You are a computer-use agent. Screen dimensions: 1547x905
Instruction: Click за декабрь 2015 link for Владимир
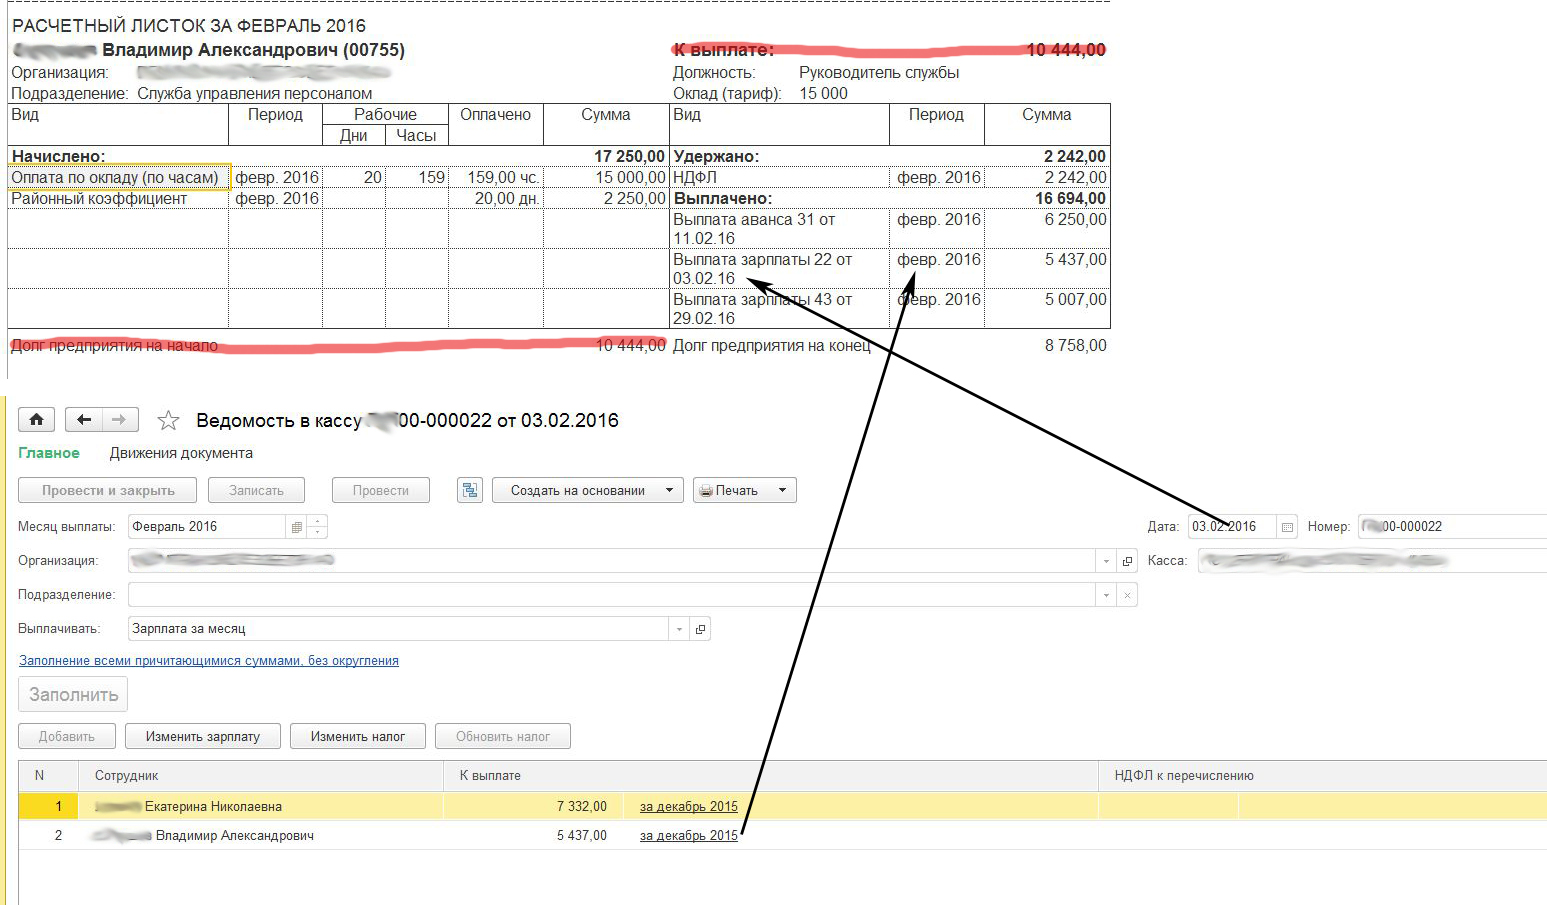pos(688,835)
